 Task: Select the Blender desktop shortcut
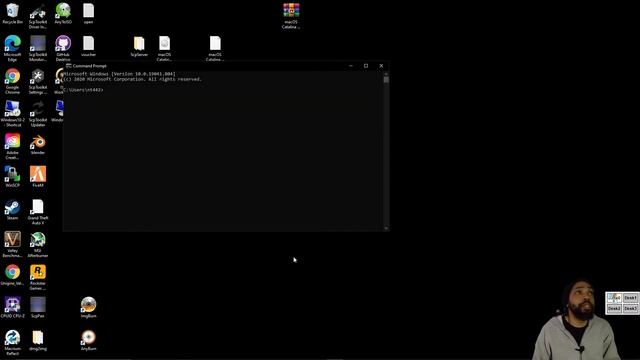(x=38, y=144)
